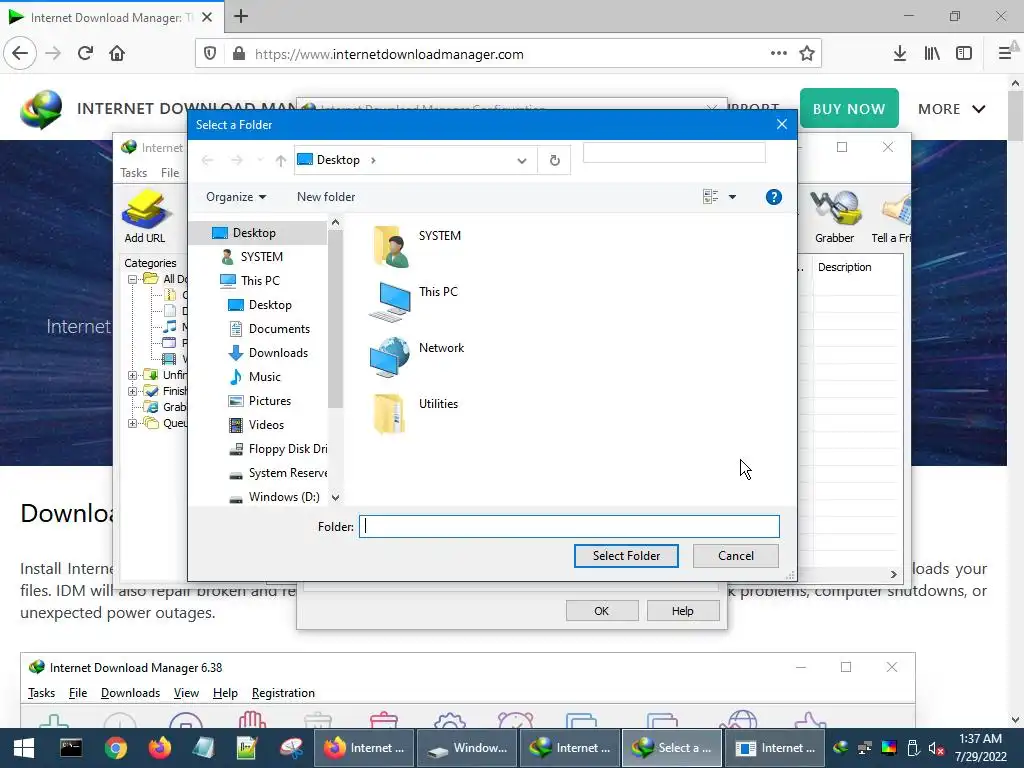The width and height of the screenshot is (1024, 768).
Task: Select the This PC icon in file list
Action: coord(391,302)
